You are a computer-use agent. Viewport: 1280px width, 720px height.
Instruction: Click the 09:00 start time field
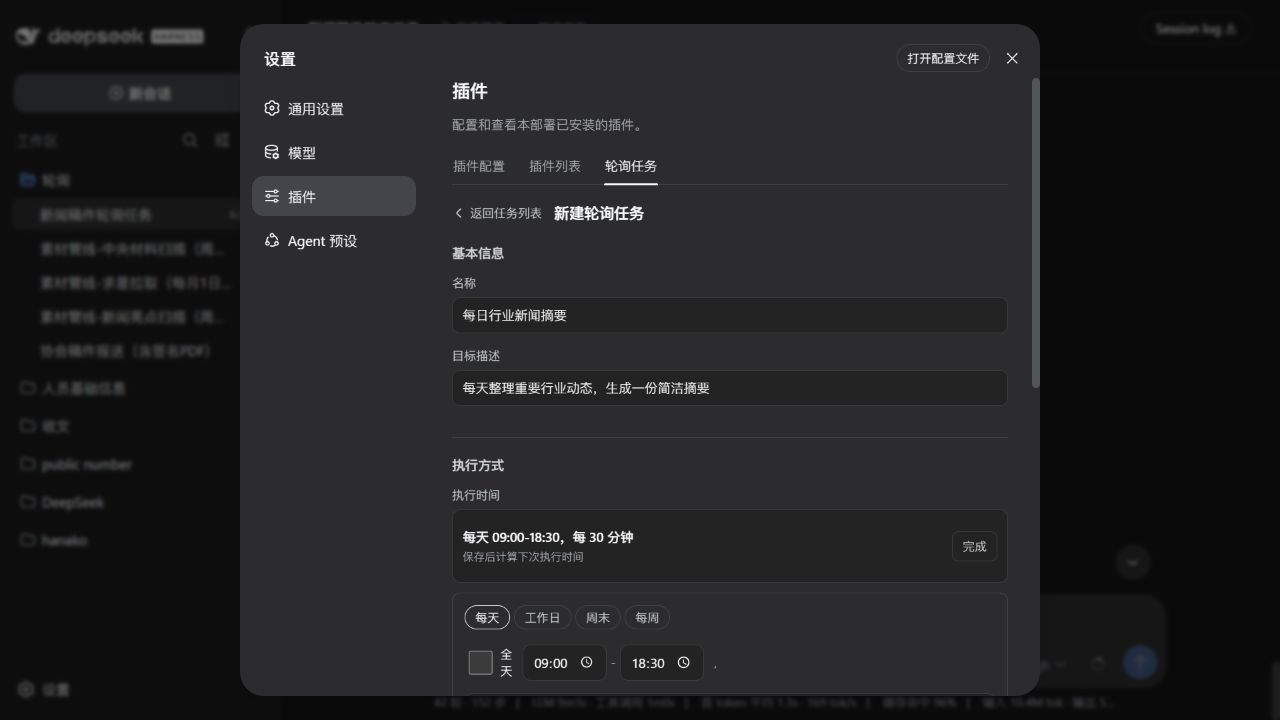[564, 662]
